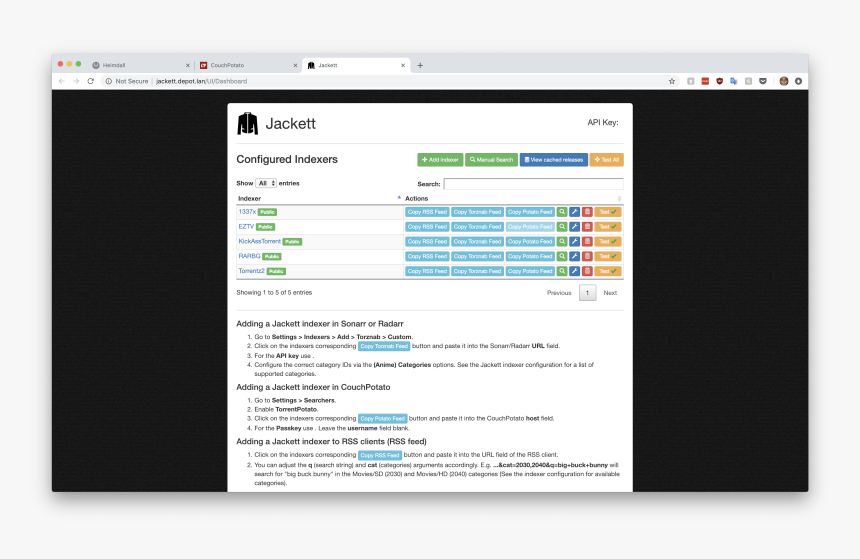Search KickAssTorrent via its magnifier icon
This screenshot has height=559, width=860.
[562, 241]
